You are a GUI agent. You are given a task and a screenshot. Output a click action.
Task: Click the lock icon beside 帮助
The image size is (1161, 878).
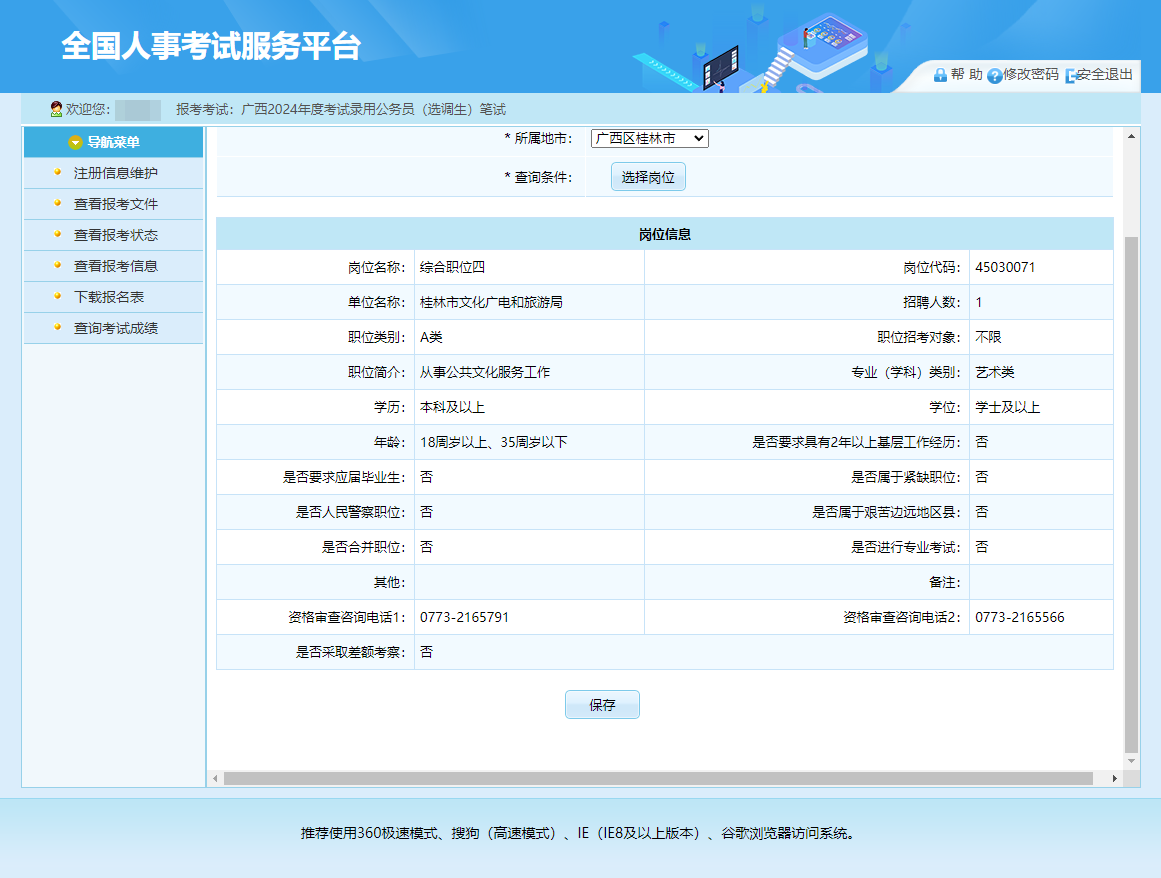coord(940,75)
